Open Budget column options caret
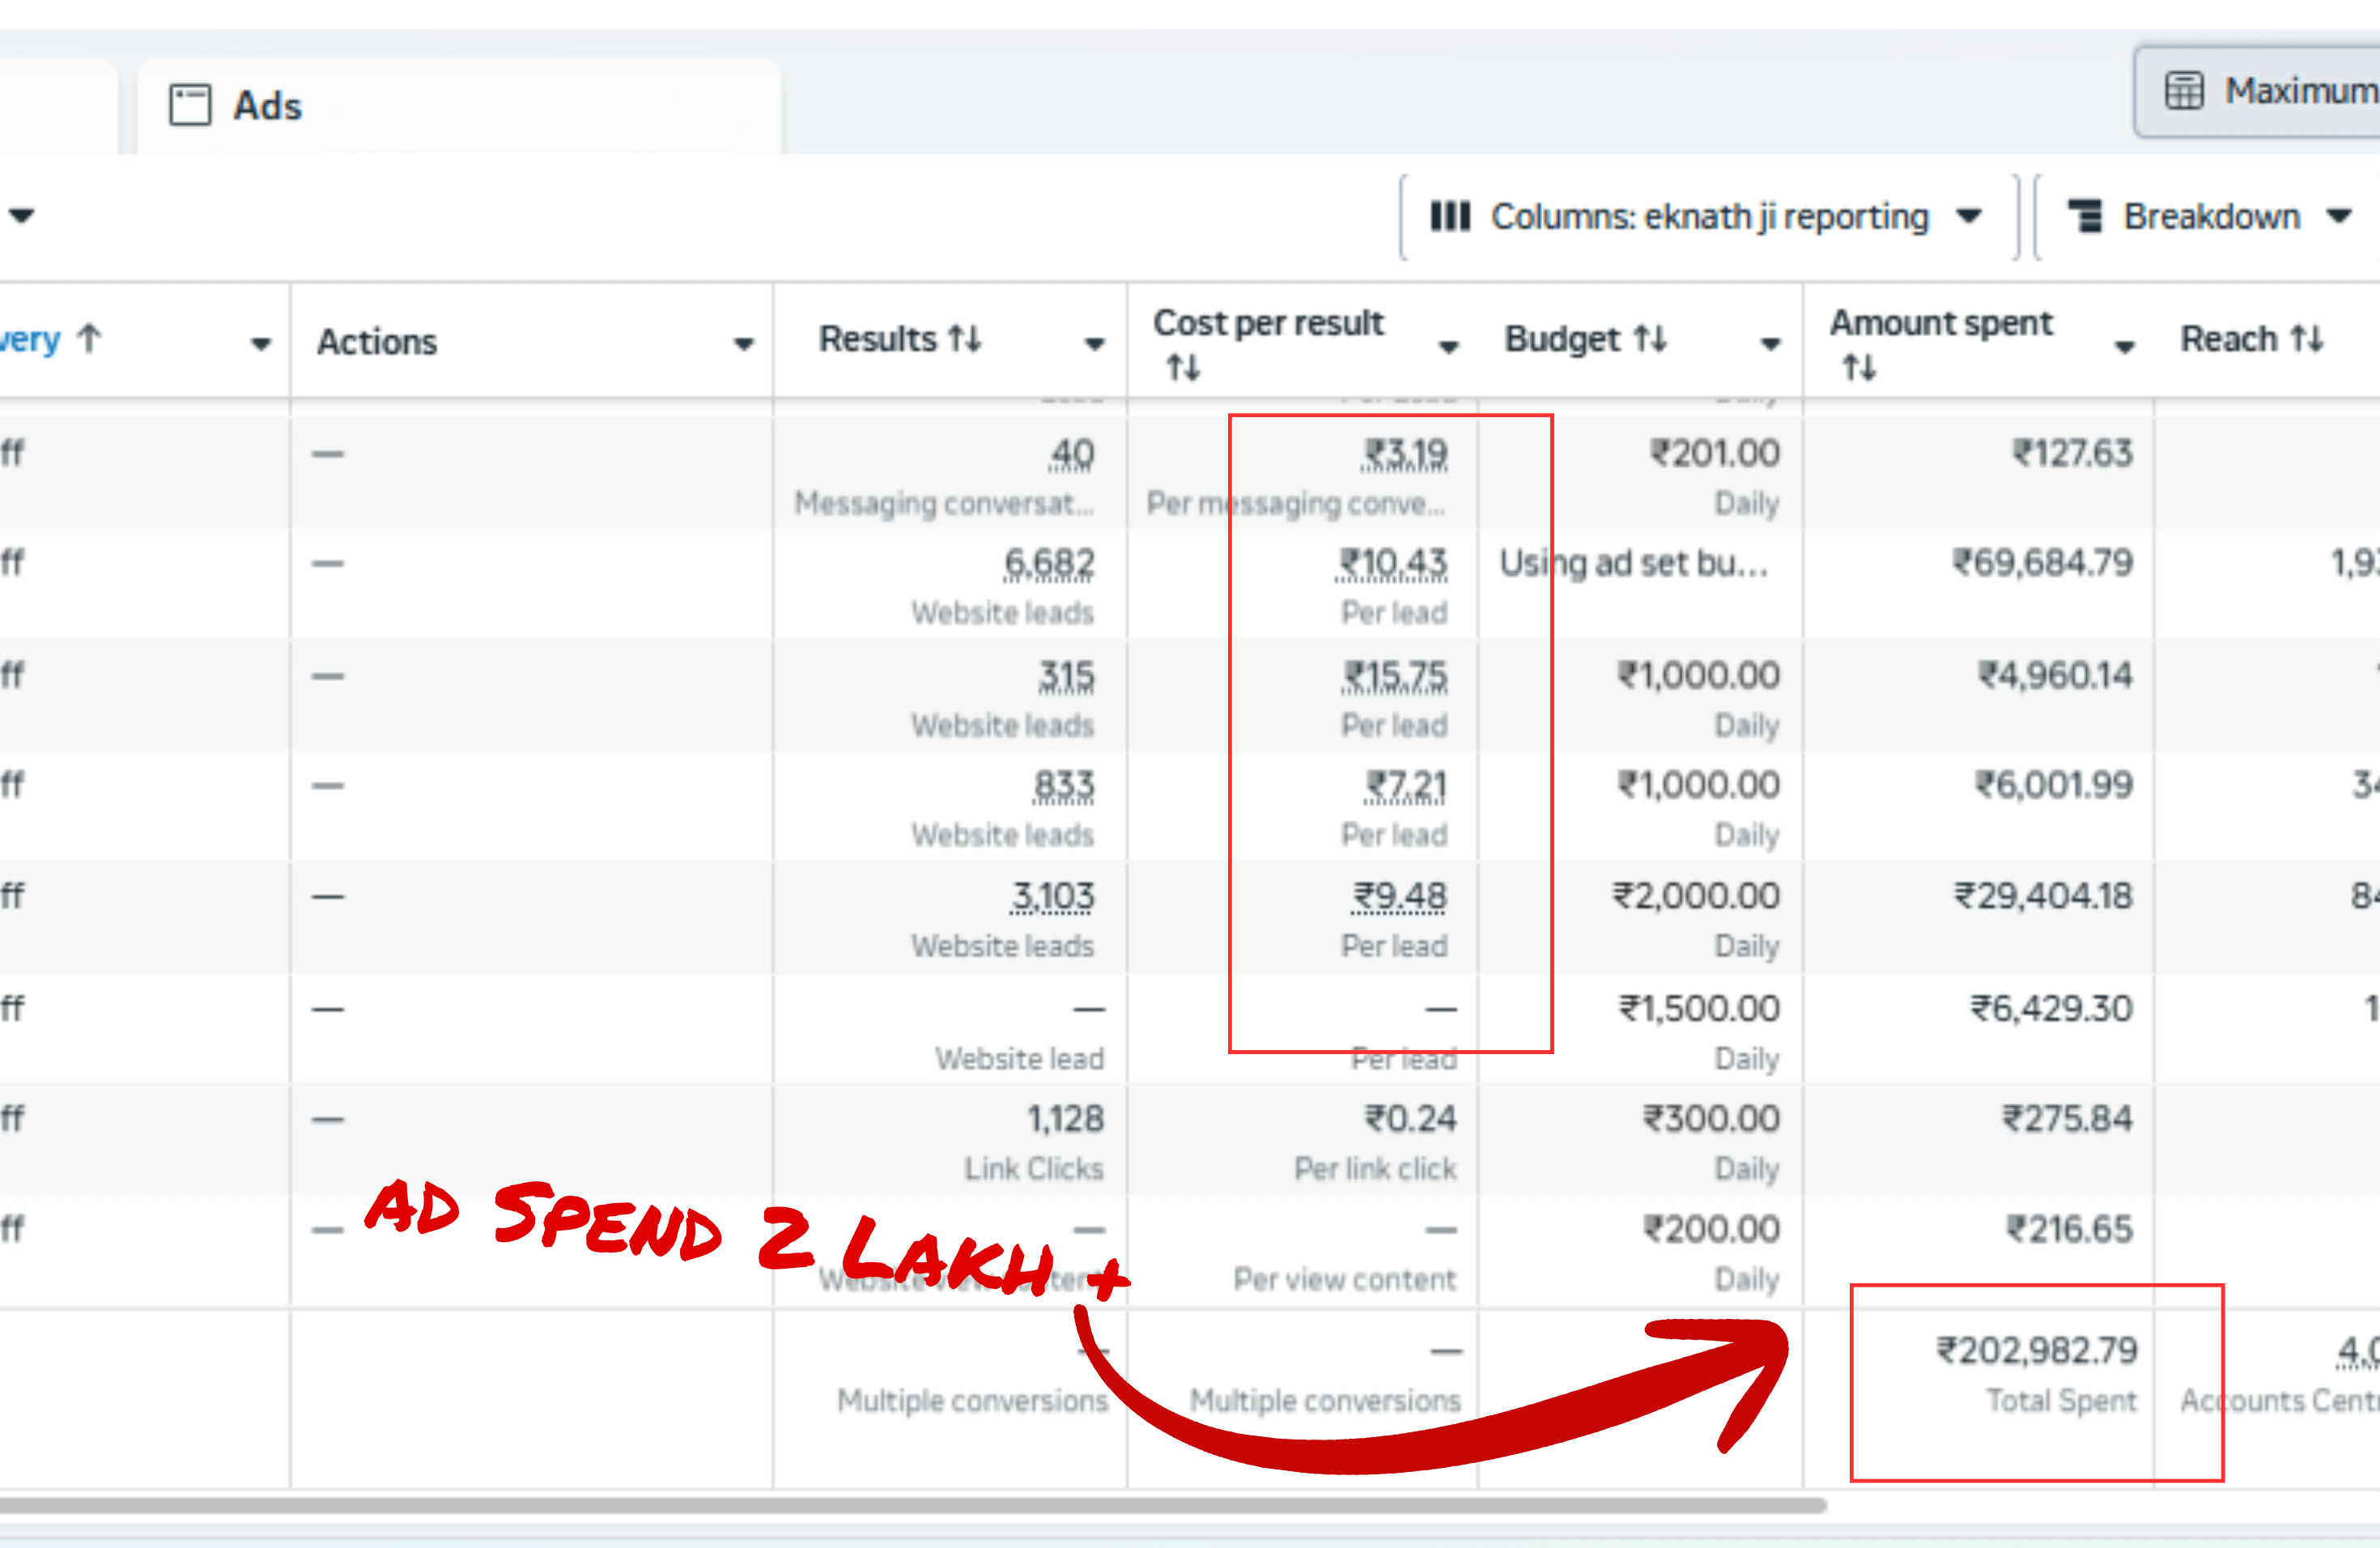The height and width of the screenshot is (1548, 2380). pyautogui.click(x=1770, y=344)
